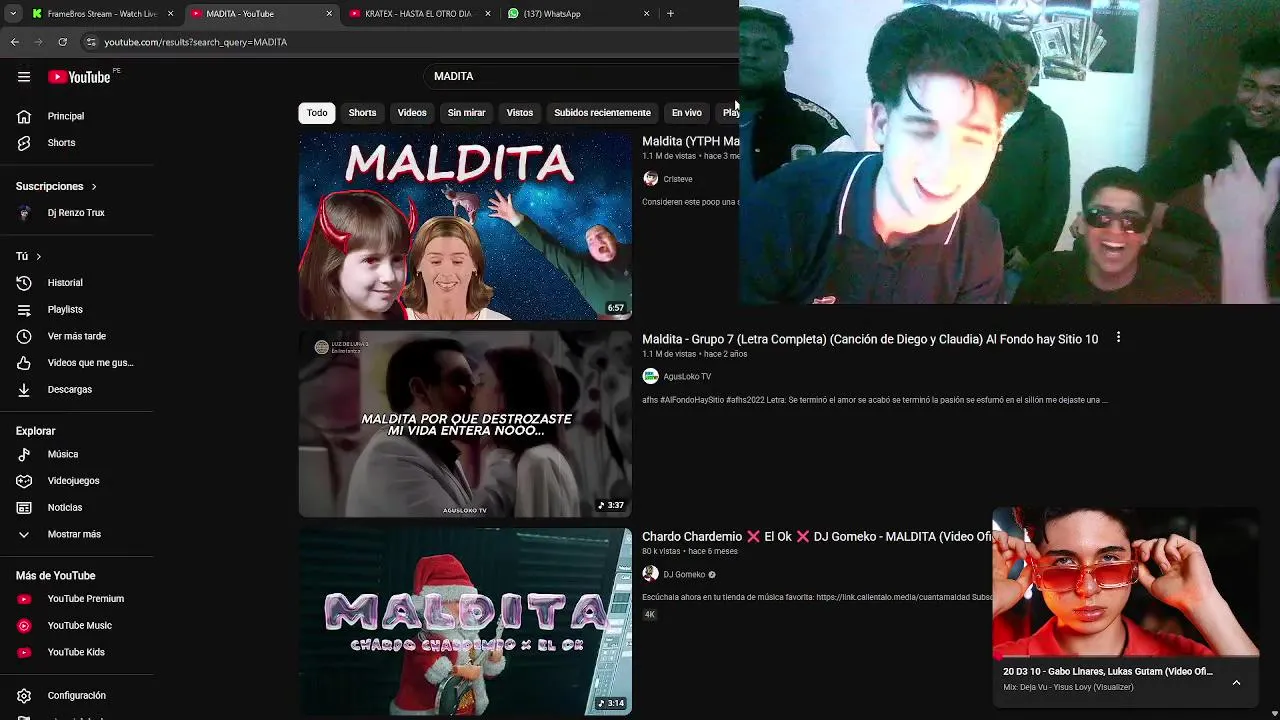
Task: Click the MADITA search field
Action: [x=580, y=76]
